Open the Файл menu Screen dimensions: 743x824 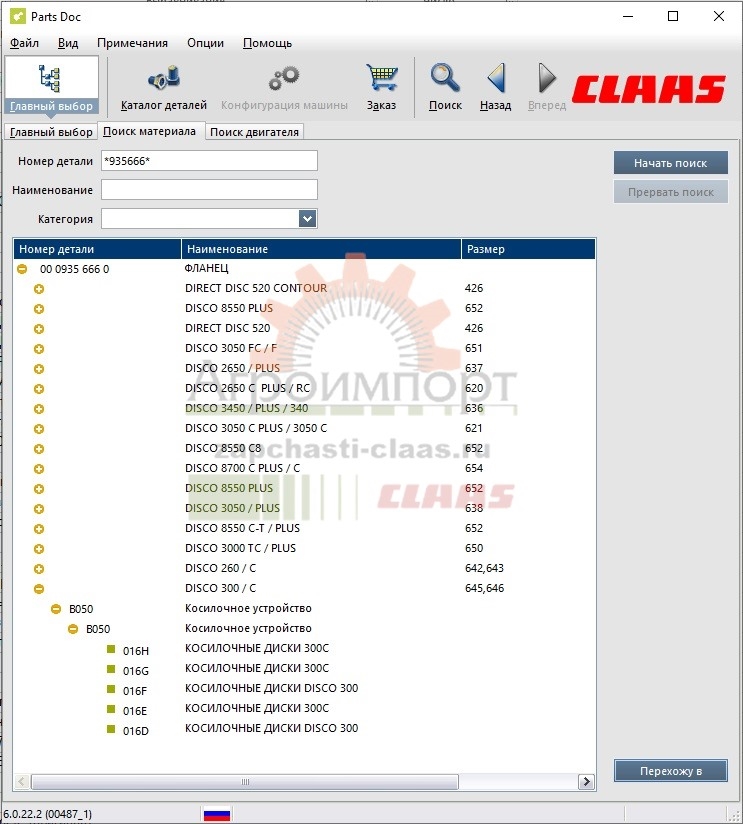[24, 43]
